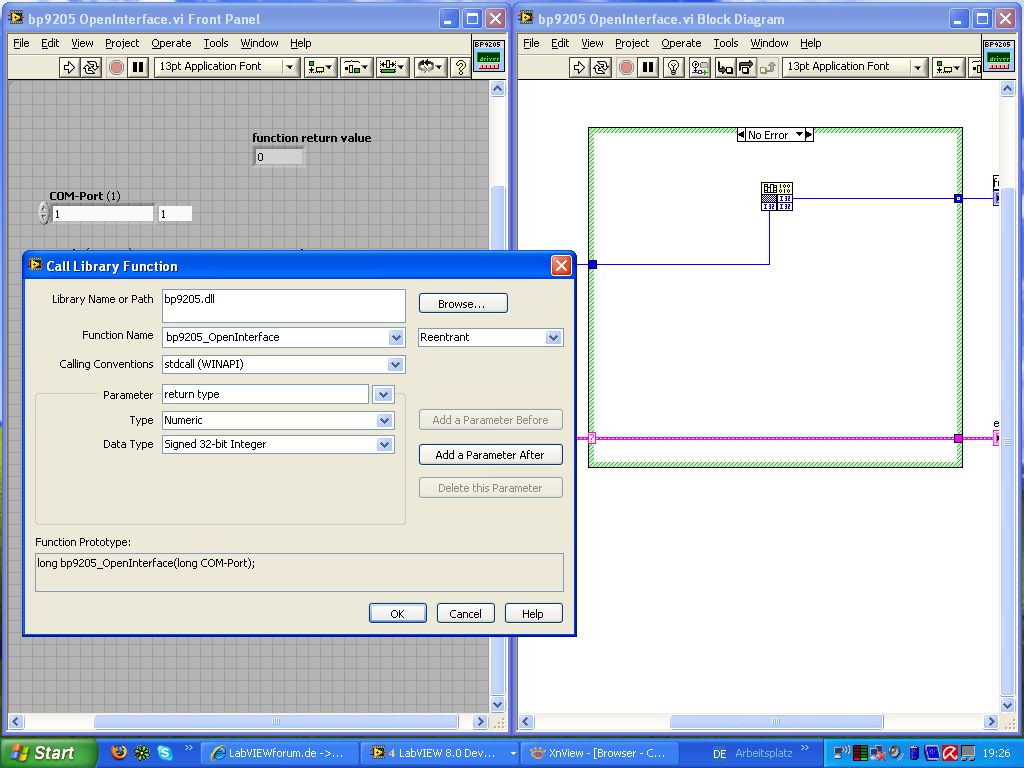Click Add a Parameter After button
This screenshot has height=768, width=1024.
pyautogui.click(x=490, y=455)
